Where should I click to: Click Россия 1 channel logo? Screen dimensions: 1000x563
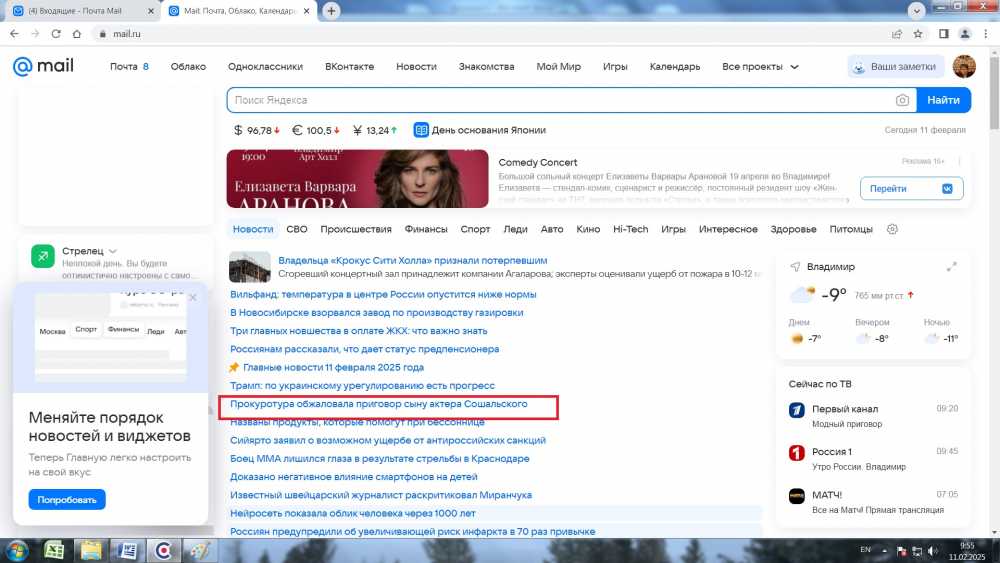point(797,453)
